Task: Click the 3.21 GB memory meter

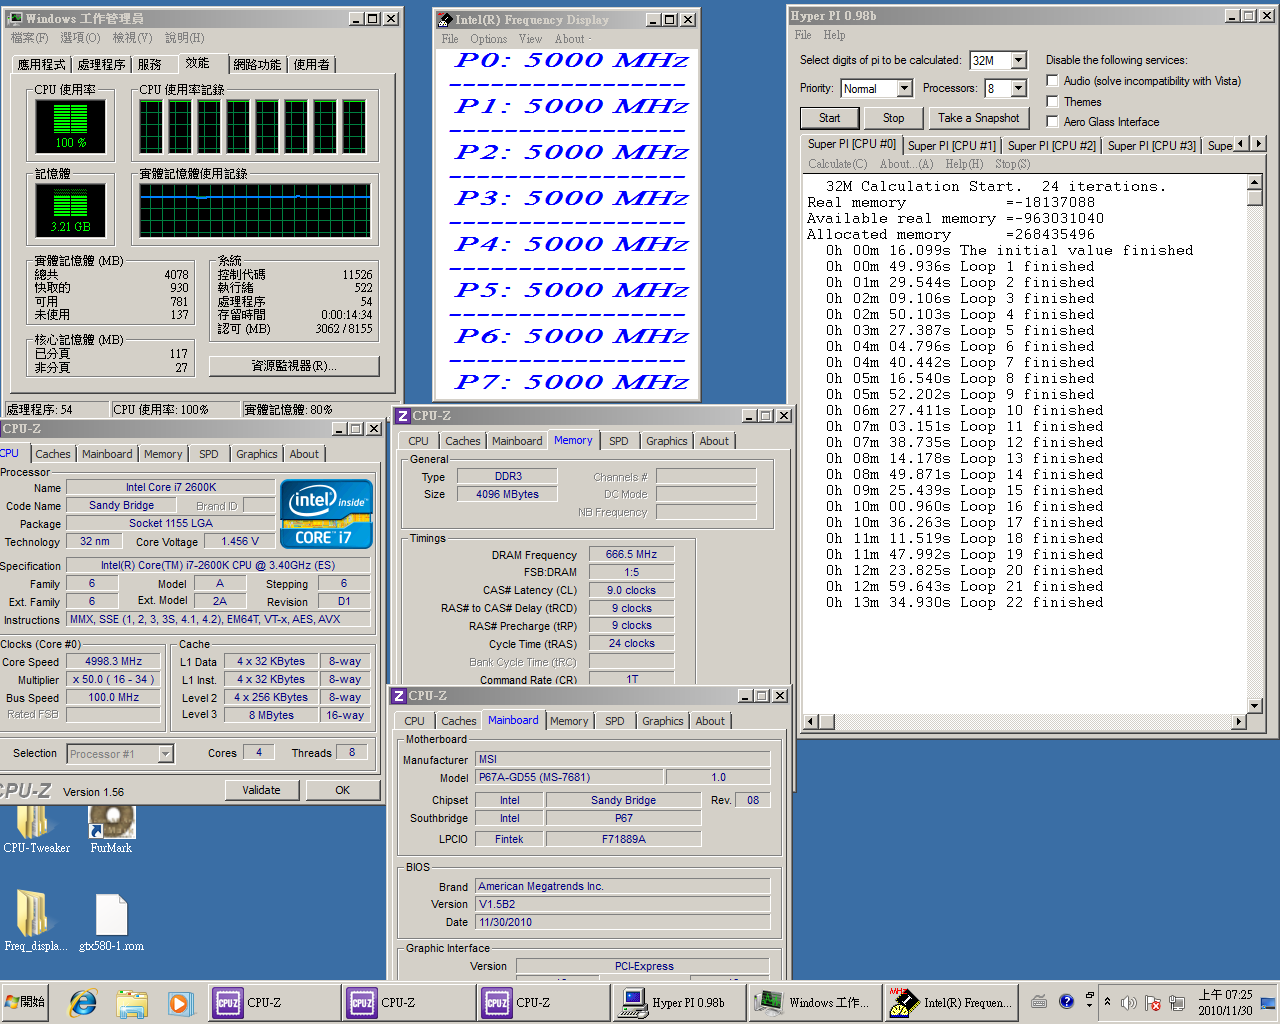Action: coord(70,210)
